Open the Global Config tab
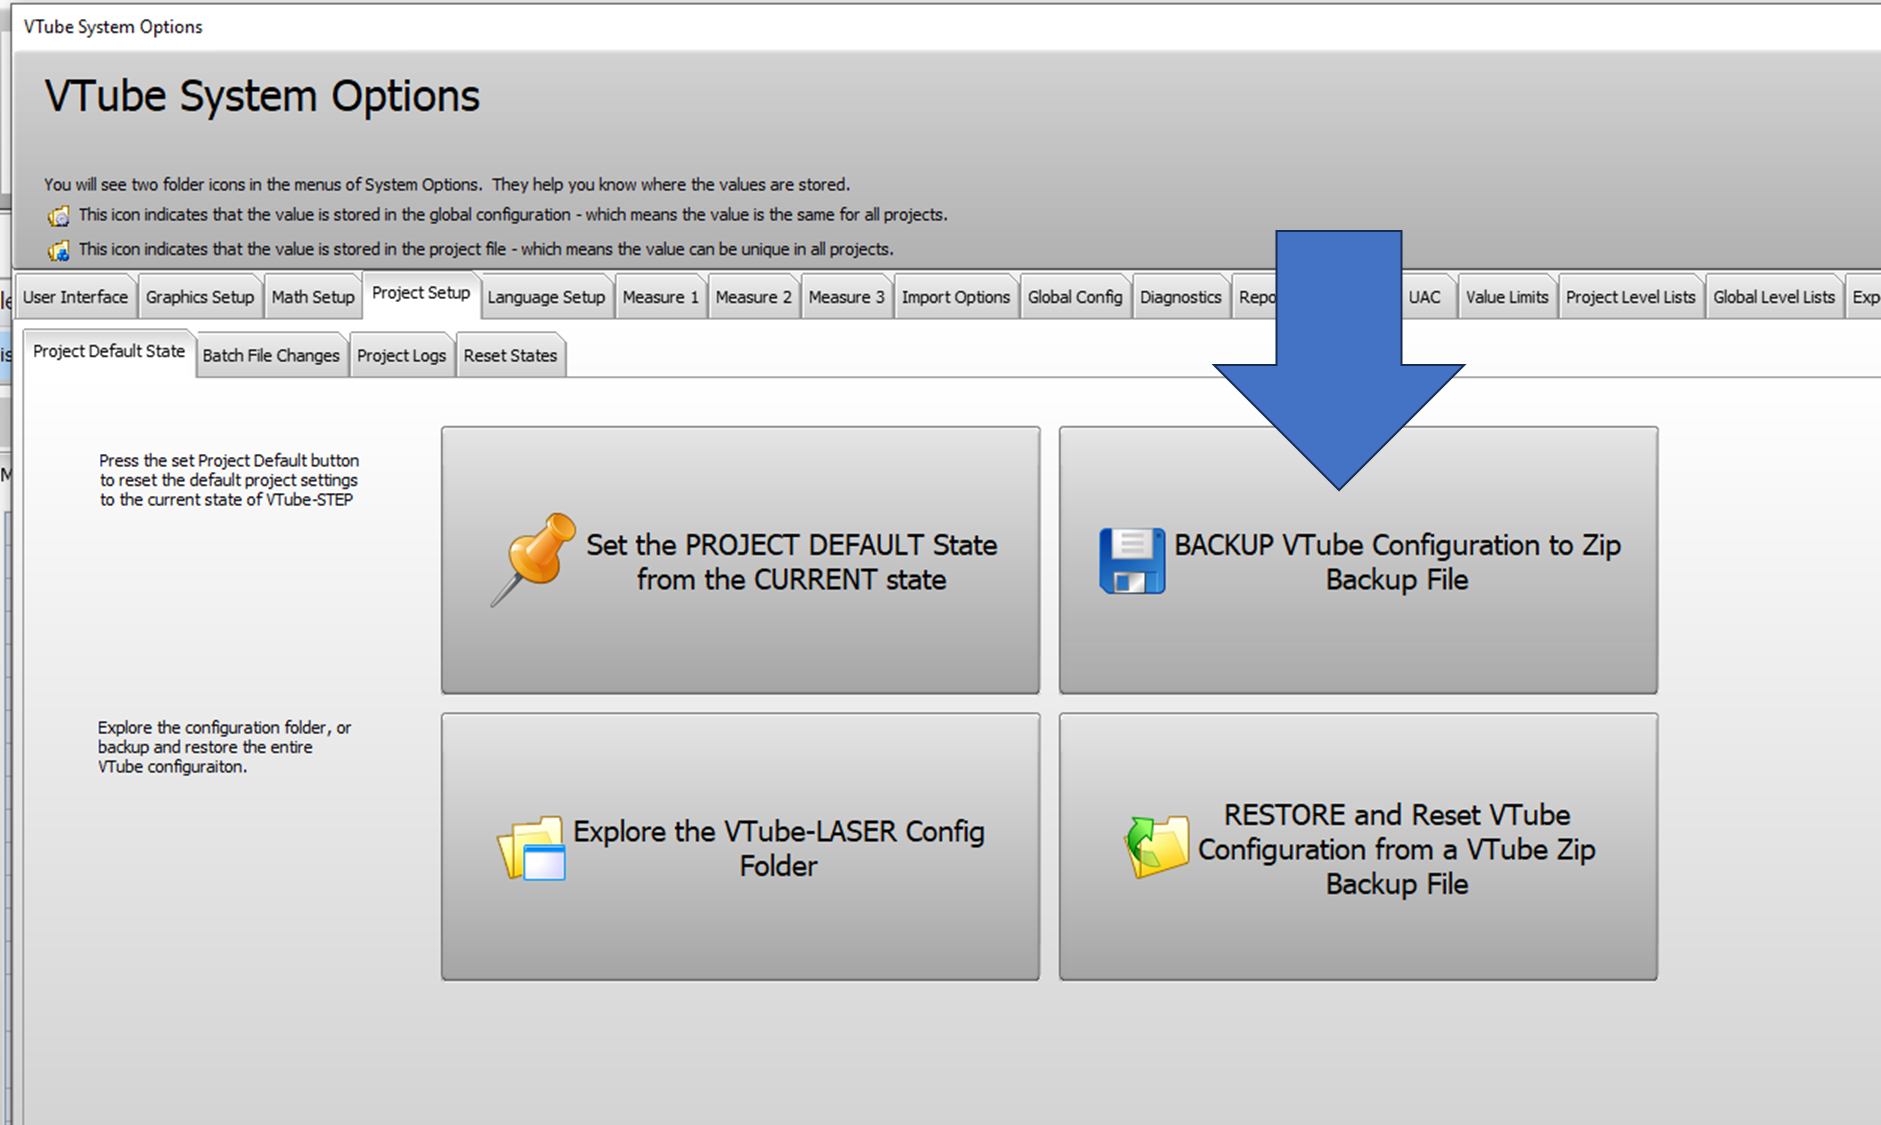The height and width of the screenshot is (1125, 1881). click(1075, 297)
